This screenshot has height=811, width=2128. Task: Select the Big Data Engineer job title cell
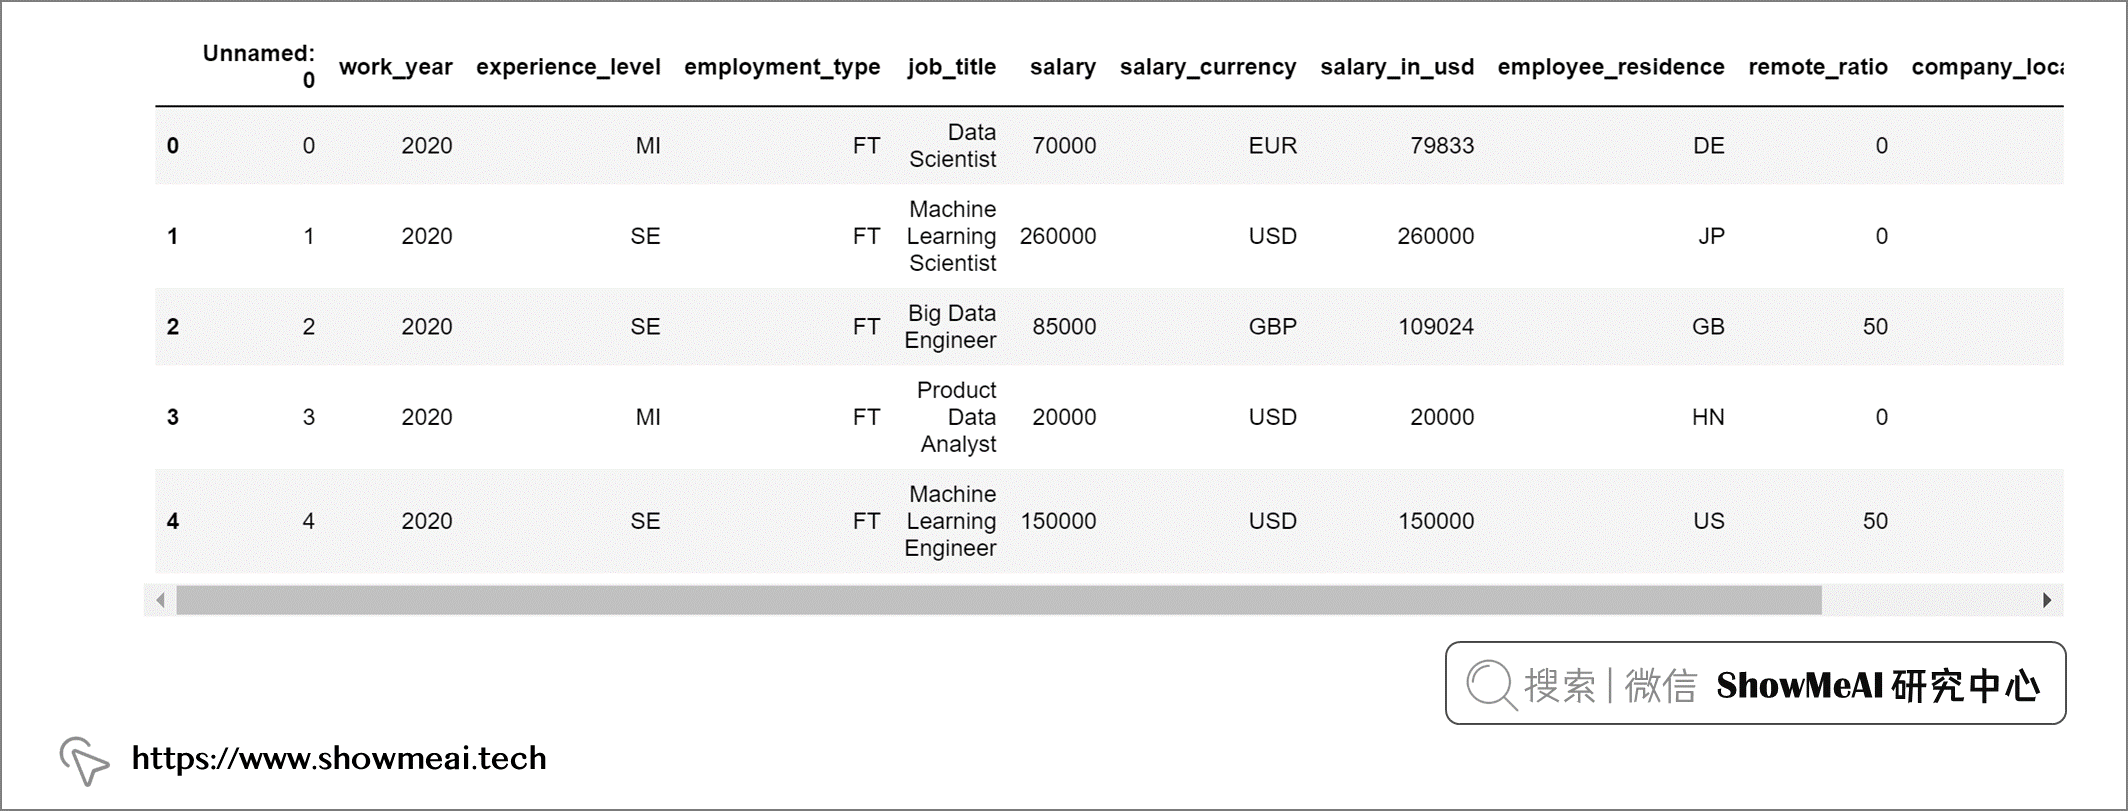tap(950, 327)
